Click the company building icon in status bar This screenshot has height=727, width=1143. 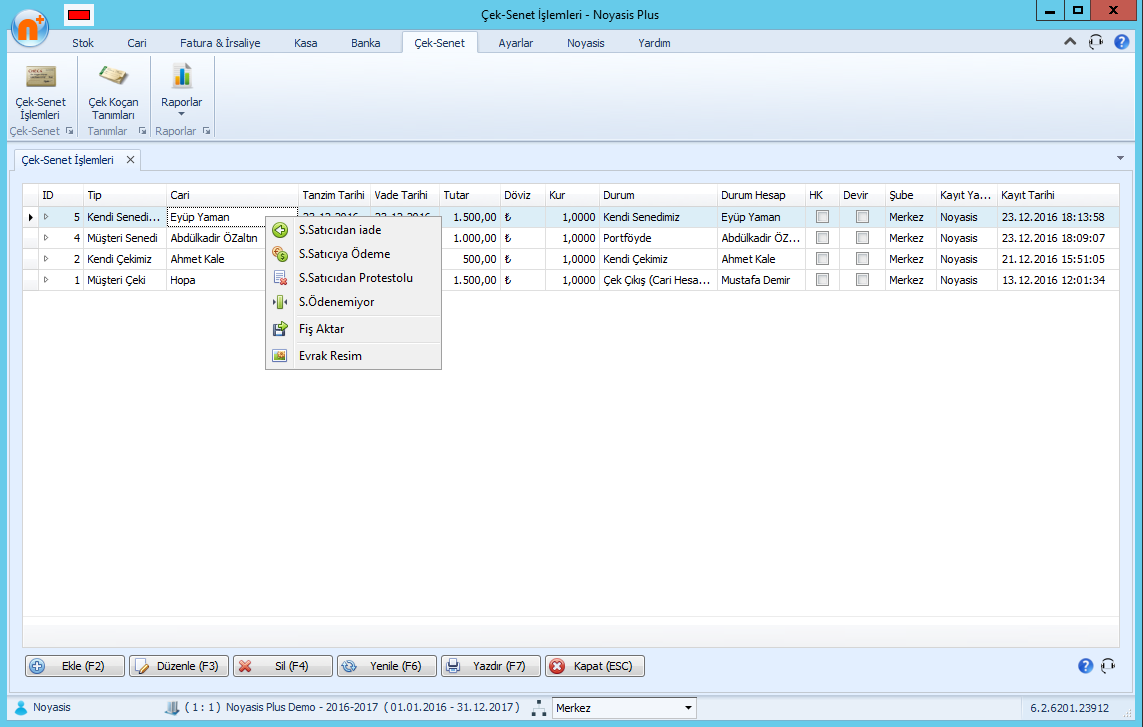click(x=173, y=707)
